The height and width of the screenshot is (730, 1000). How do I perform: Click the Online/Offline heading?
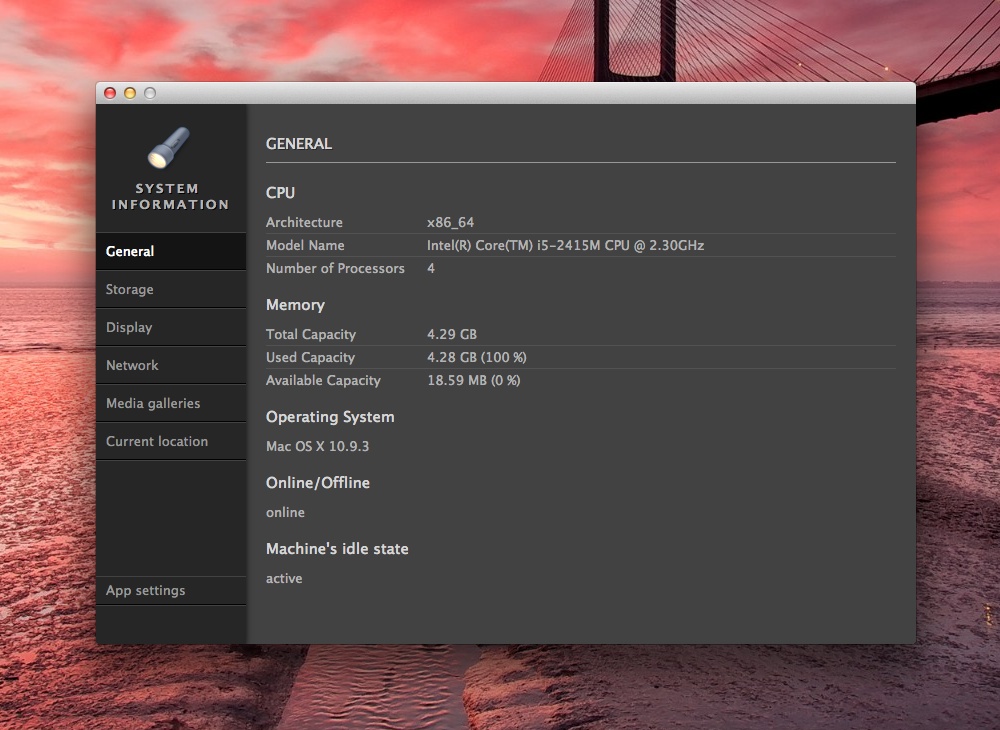(x=318, y=483)
